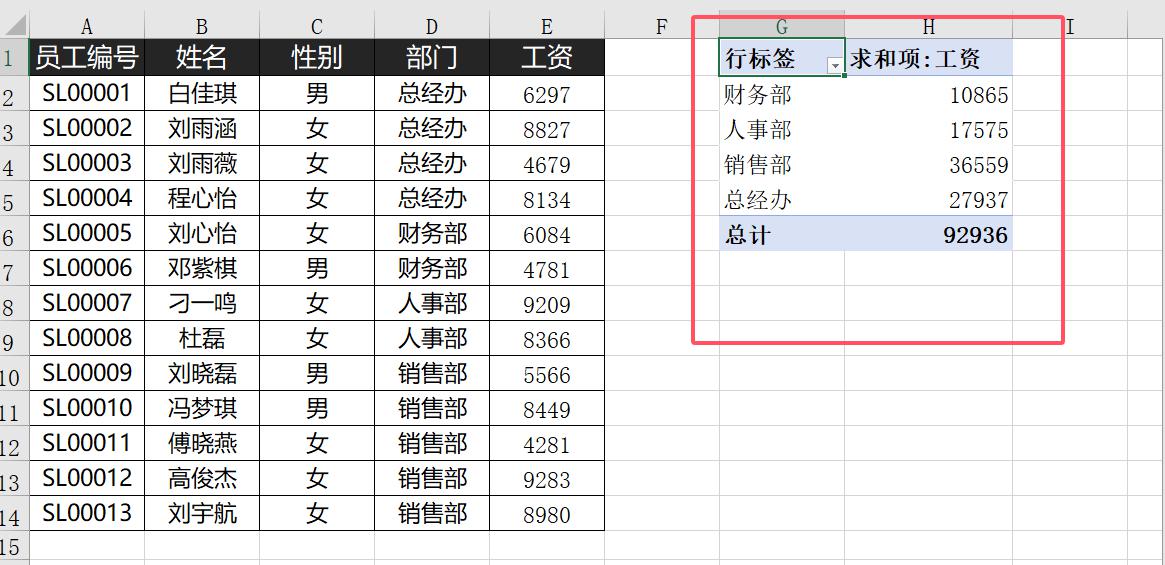
Task: Select row 8 header
Action: coord(14,304)
